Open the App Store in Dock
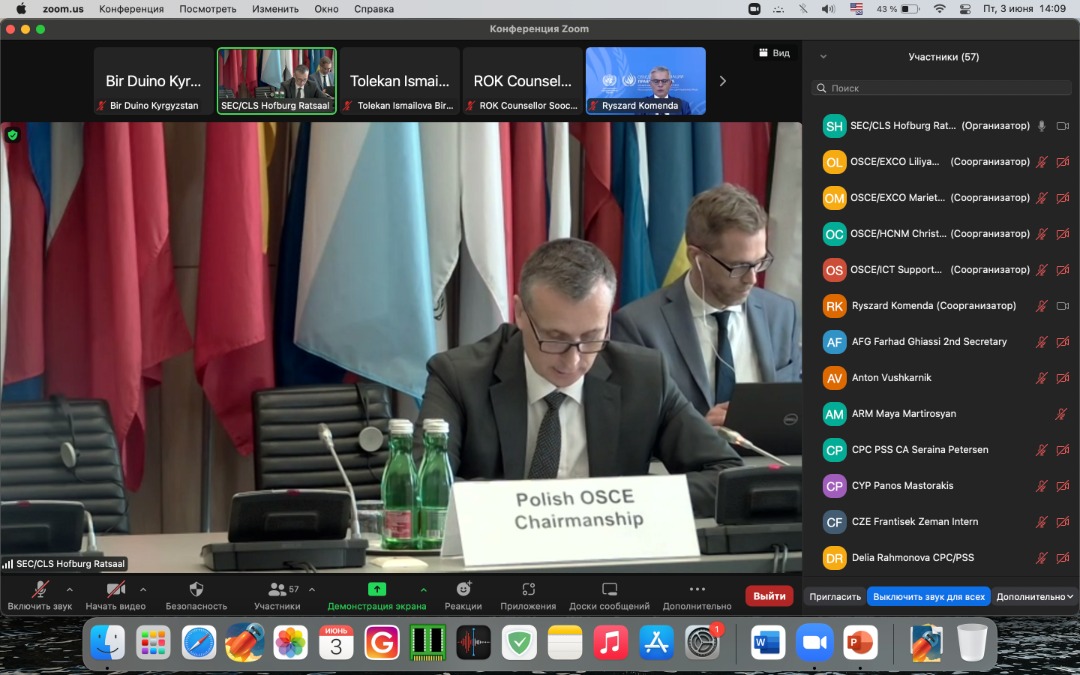 point(656,643)
